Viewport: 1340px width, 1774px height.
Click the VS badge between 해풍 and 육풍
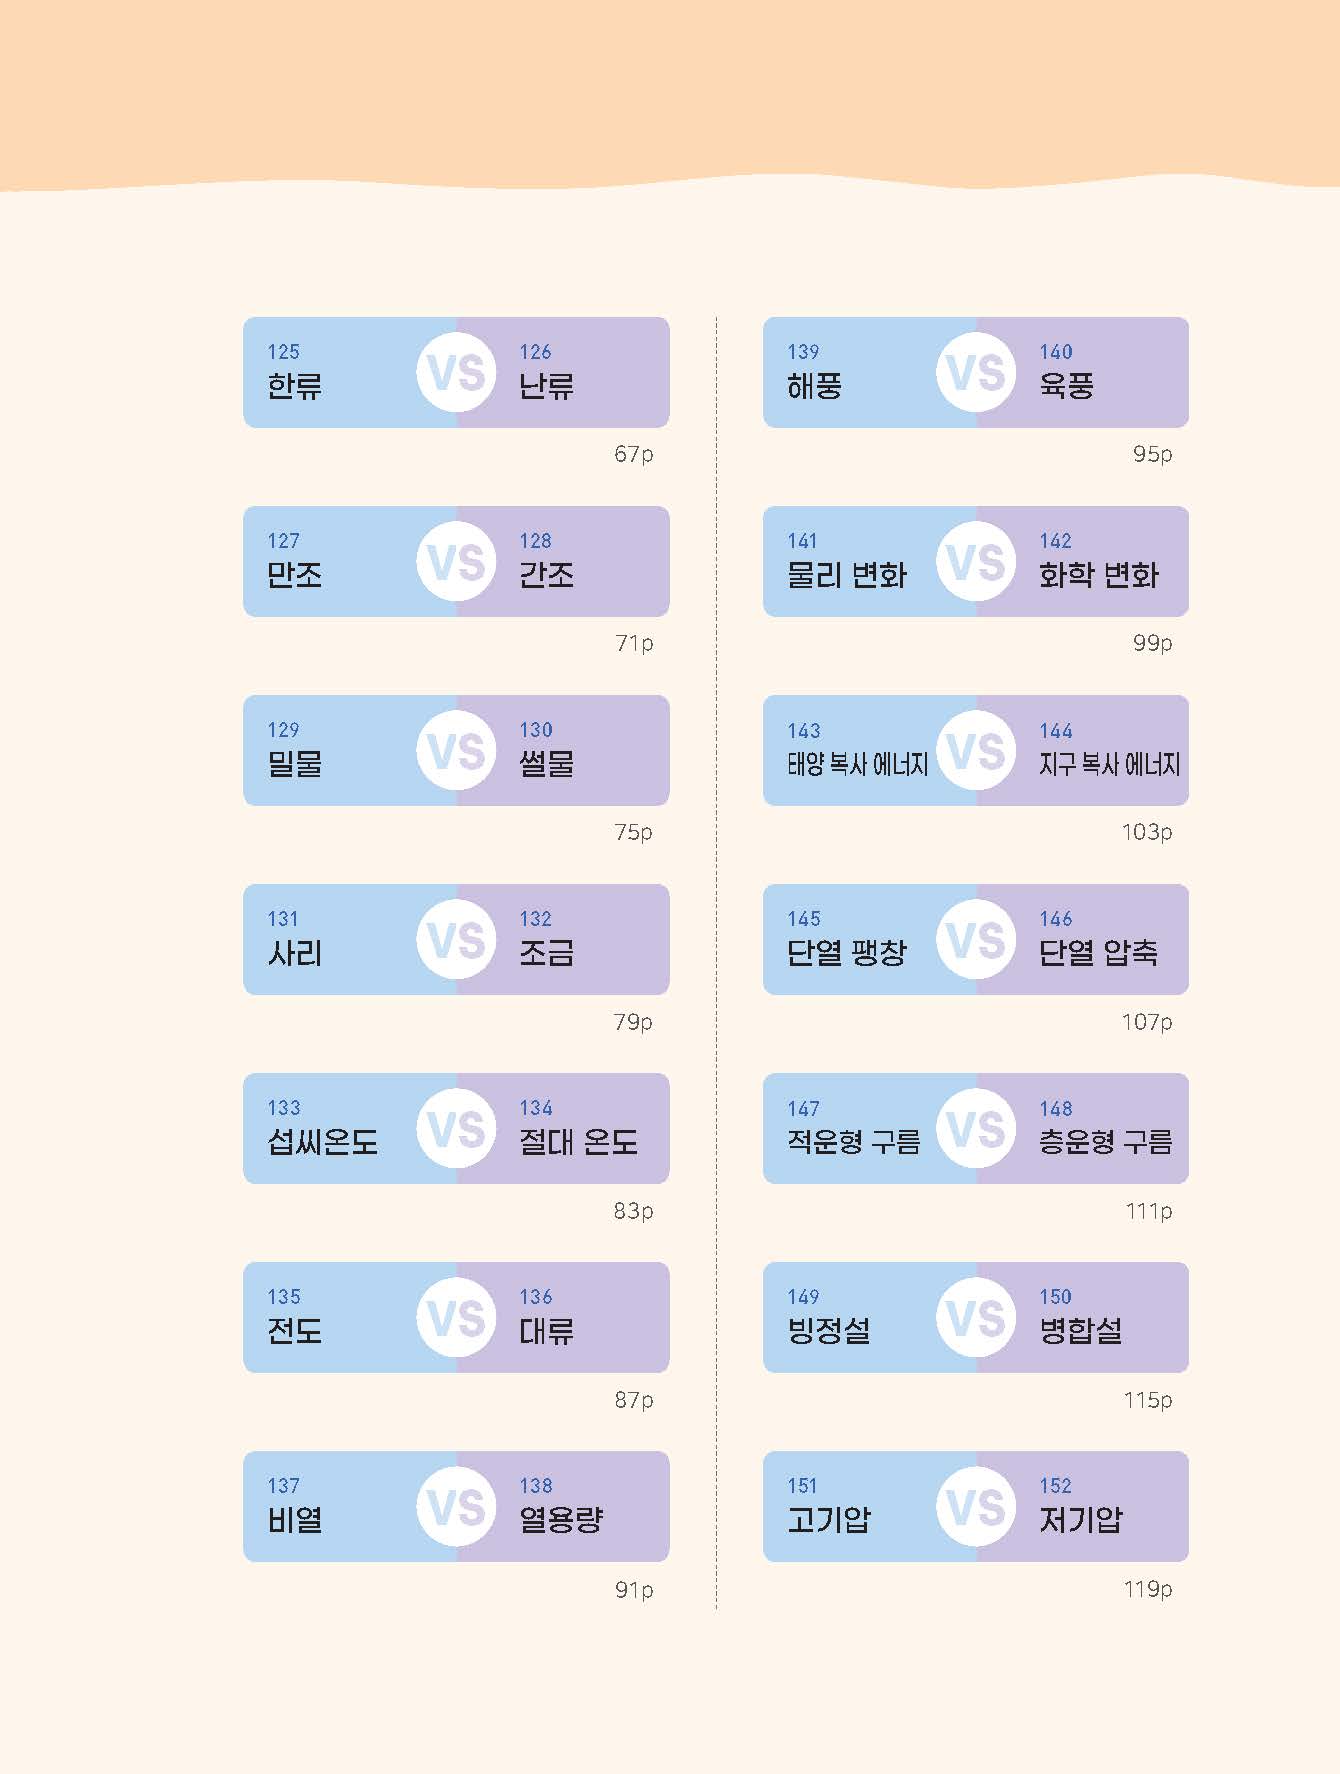(x=976, y=373)
